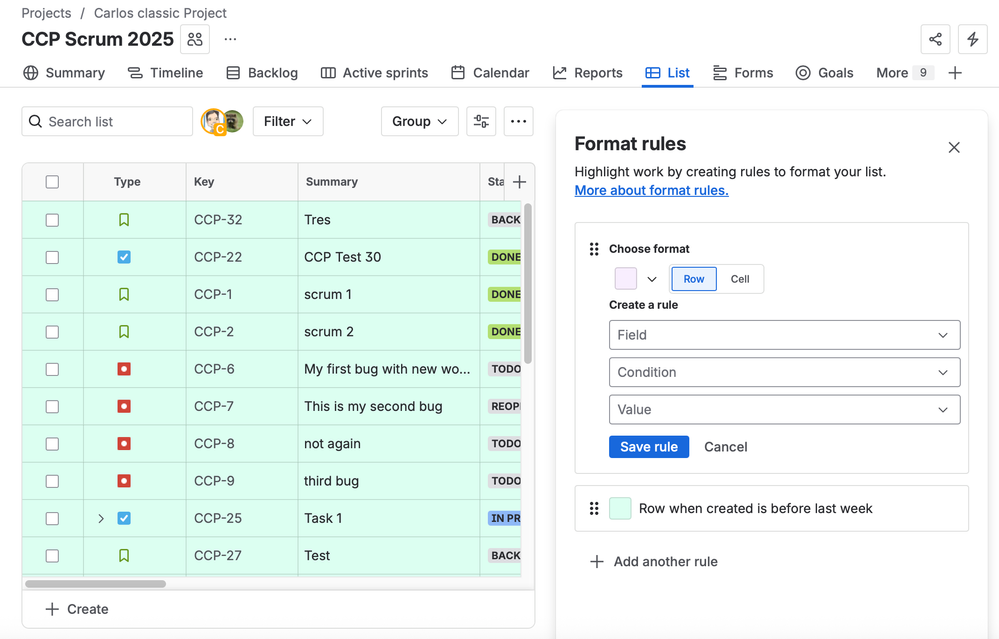Add a new tab with plus icon

tap(955, 73)
